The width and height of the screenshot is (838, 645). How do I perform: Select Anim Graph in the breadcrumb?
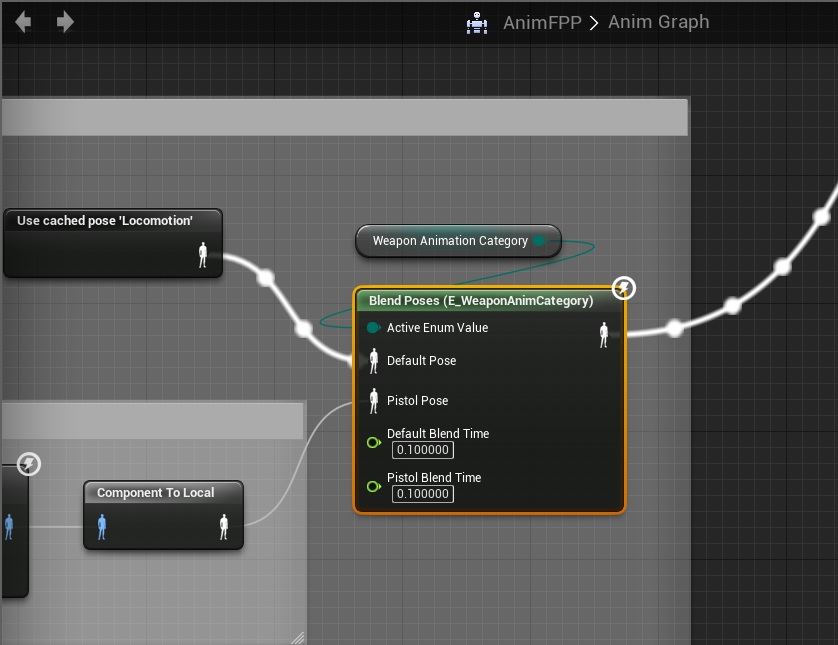(658, 22)
